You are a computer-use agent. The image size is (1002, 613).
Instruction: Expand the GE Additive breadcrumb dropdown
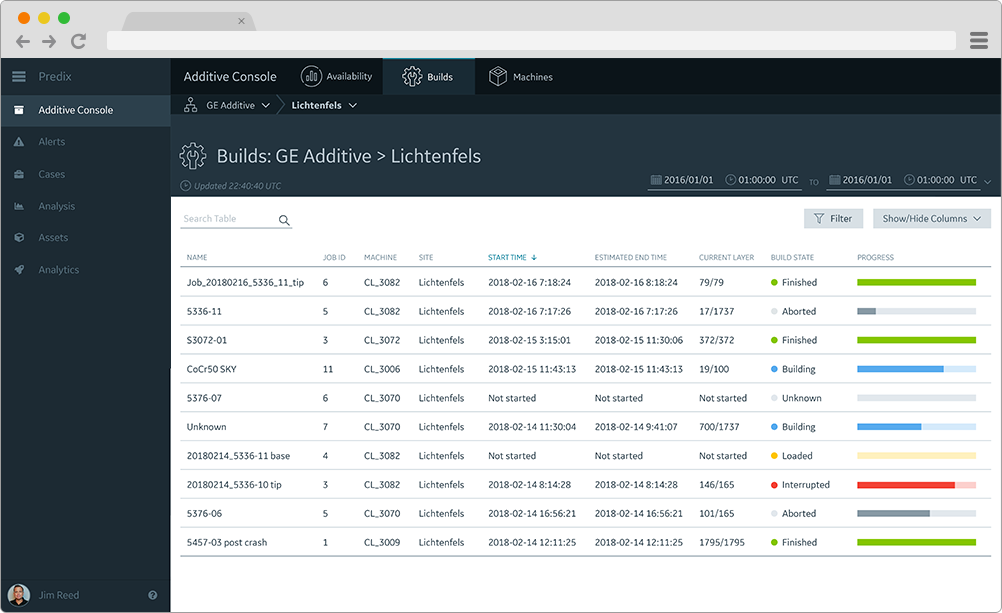[266, 105]
